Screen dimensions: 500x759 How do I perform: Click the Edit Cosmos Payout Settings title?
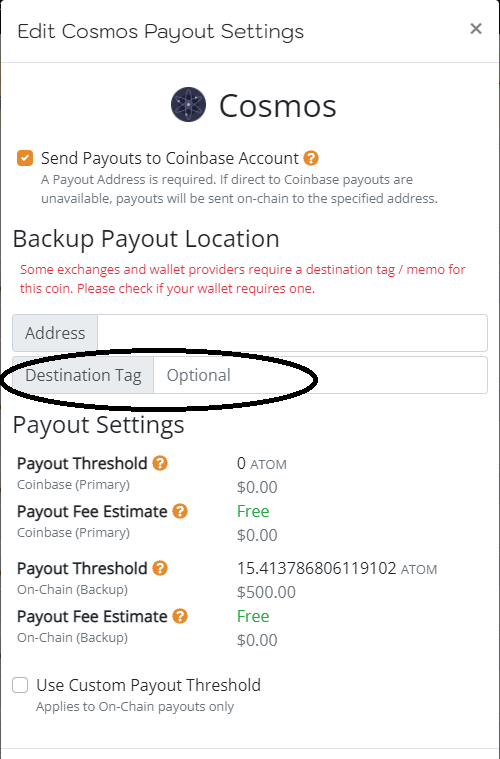click(x=161, y=31)
